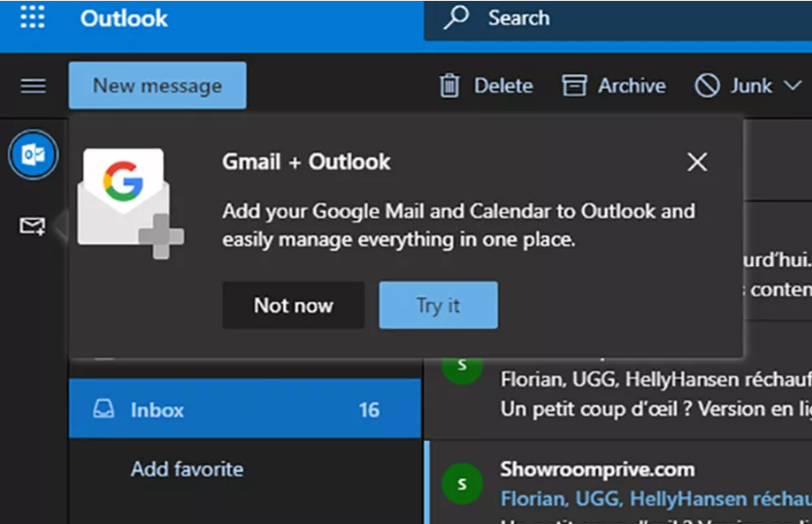The height and width of the screenshot is (524, 812).
Task: Click the Inbox tray icon
Action: tap(104, 409)
